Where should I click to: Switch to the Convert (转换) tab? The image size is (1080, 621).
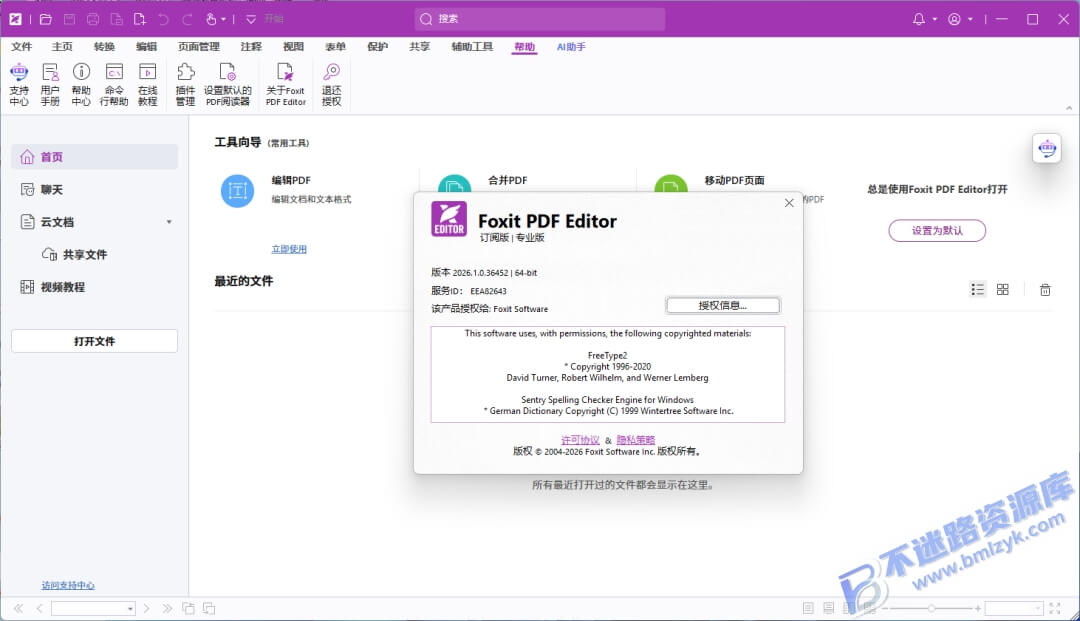(104, 47)
